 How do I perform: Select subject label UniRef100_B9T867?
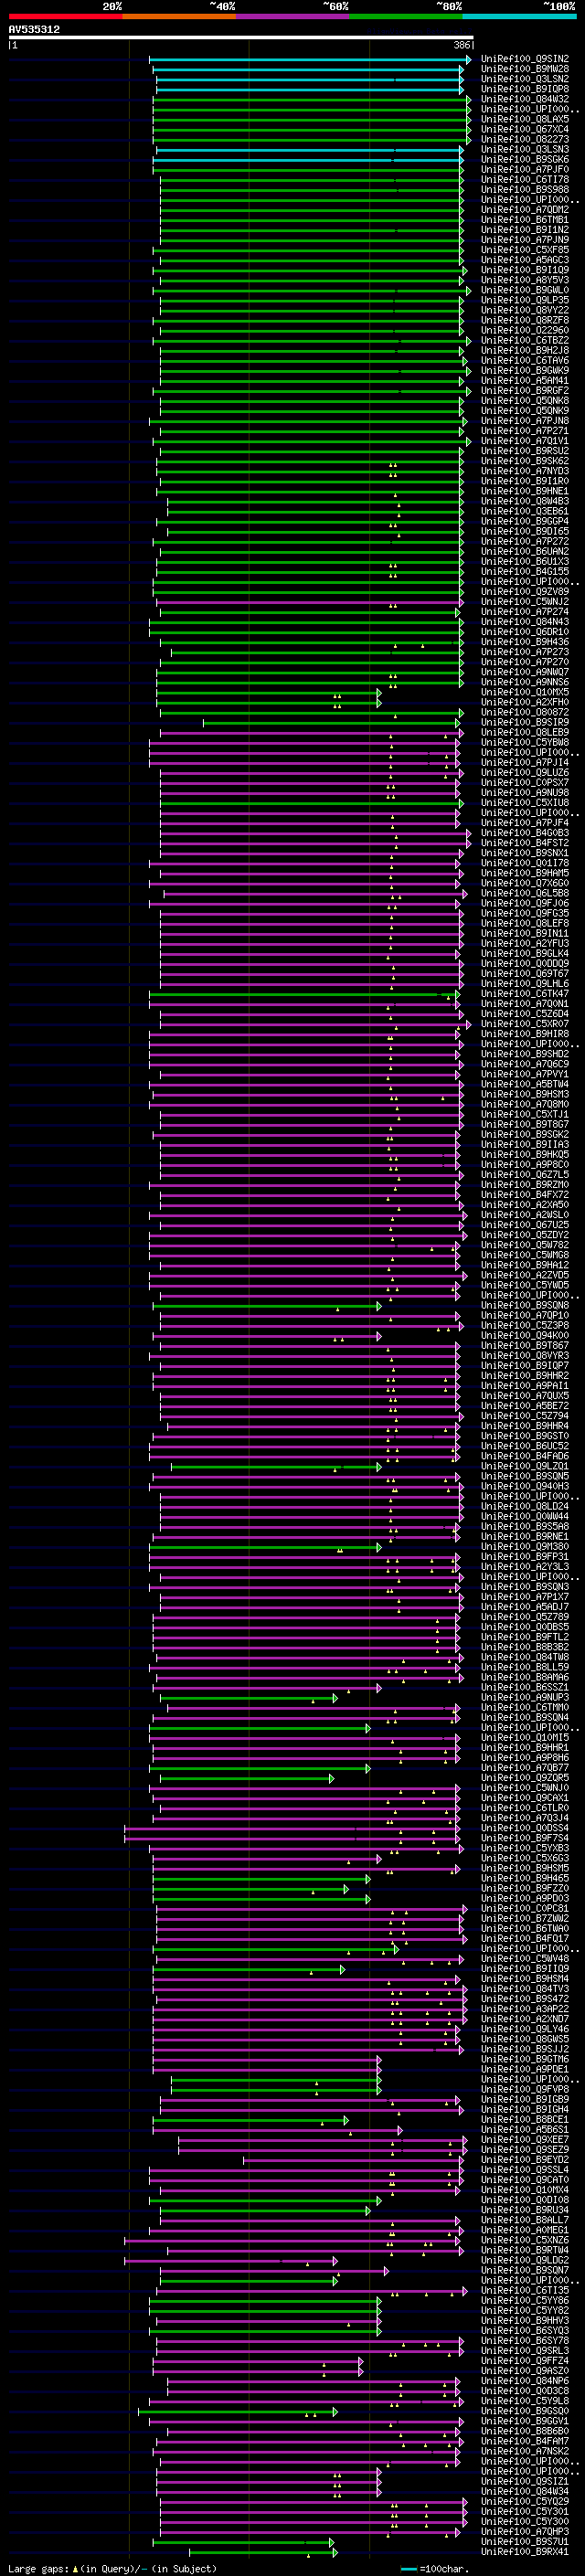[x=525, y=1345]
